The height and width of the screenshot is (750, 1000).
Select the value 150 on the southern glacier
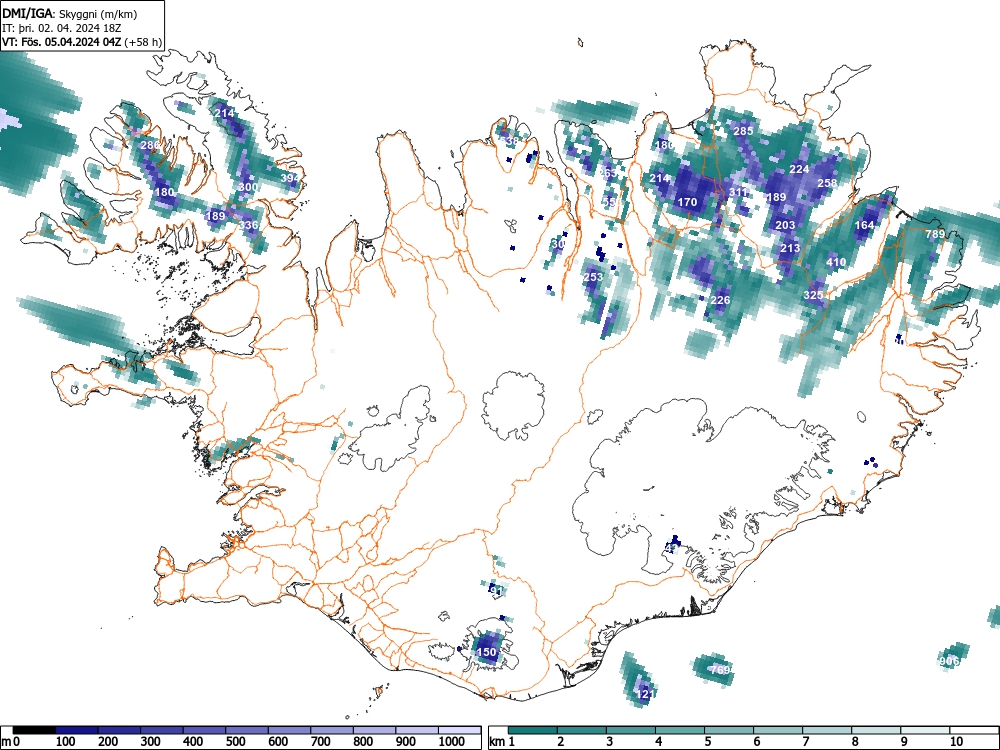486,652
